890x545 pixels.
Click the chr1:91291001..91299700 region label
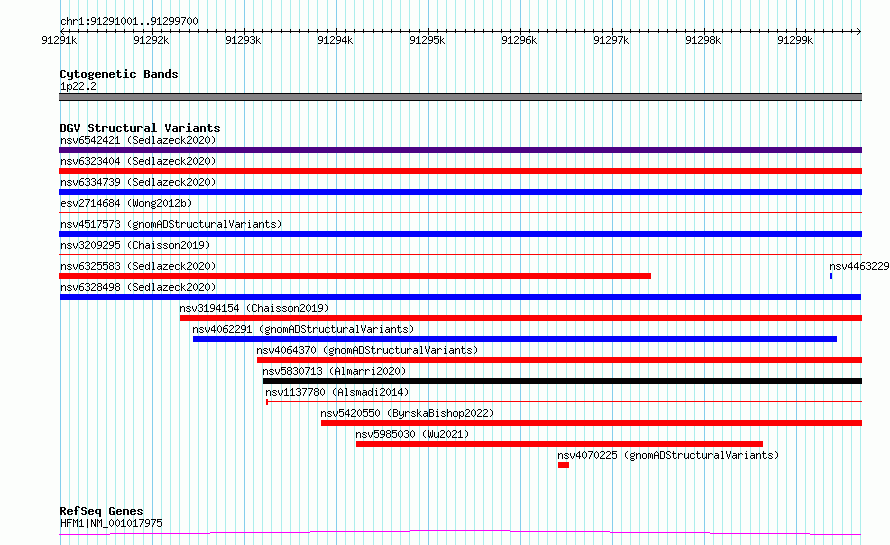(x=129, y=22)
